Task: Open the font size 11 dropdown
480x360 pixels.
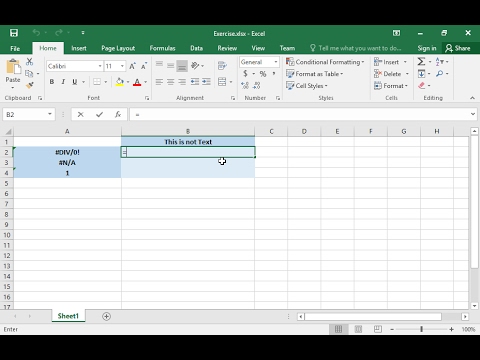Action: (122, 66)
